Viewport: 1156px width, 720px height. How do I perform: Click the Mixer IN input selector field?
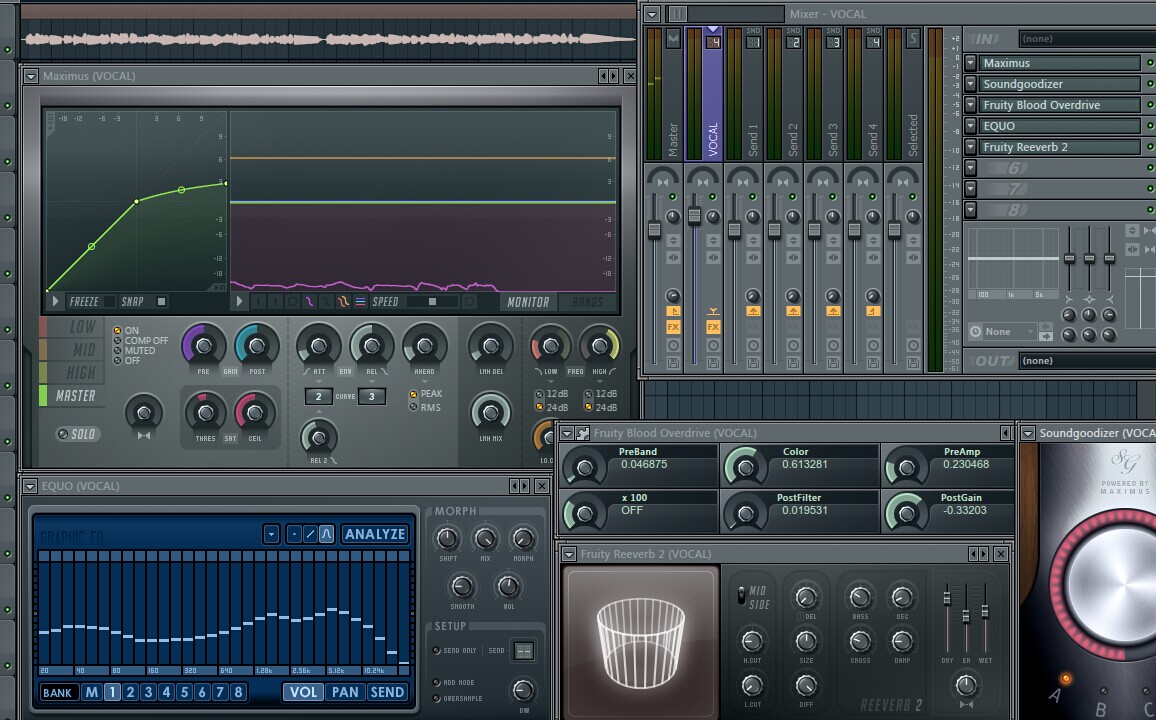pos(1087,38)
